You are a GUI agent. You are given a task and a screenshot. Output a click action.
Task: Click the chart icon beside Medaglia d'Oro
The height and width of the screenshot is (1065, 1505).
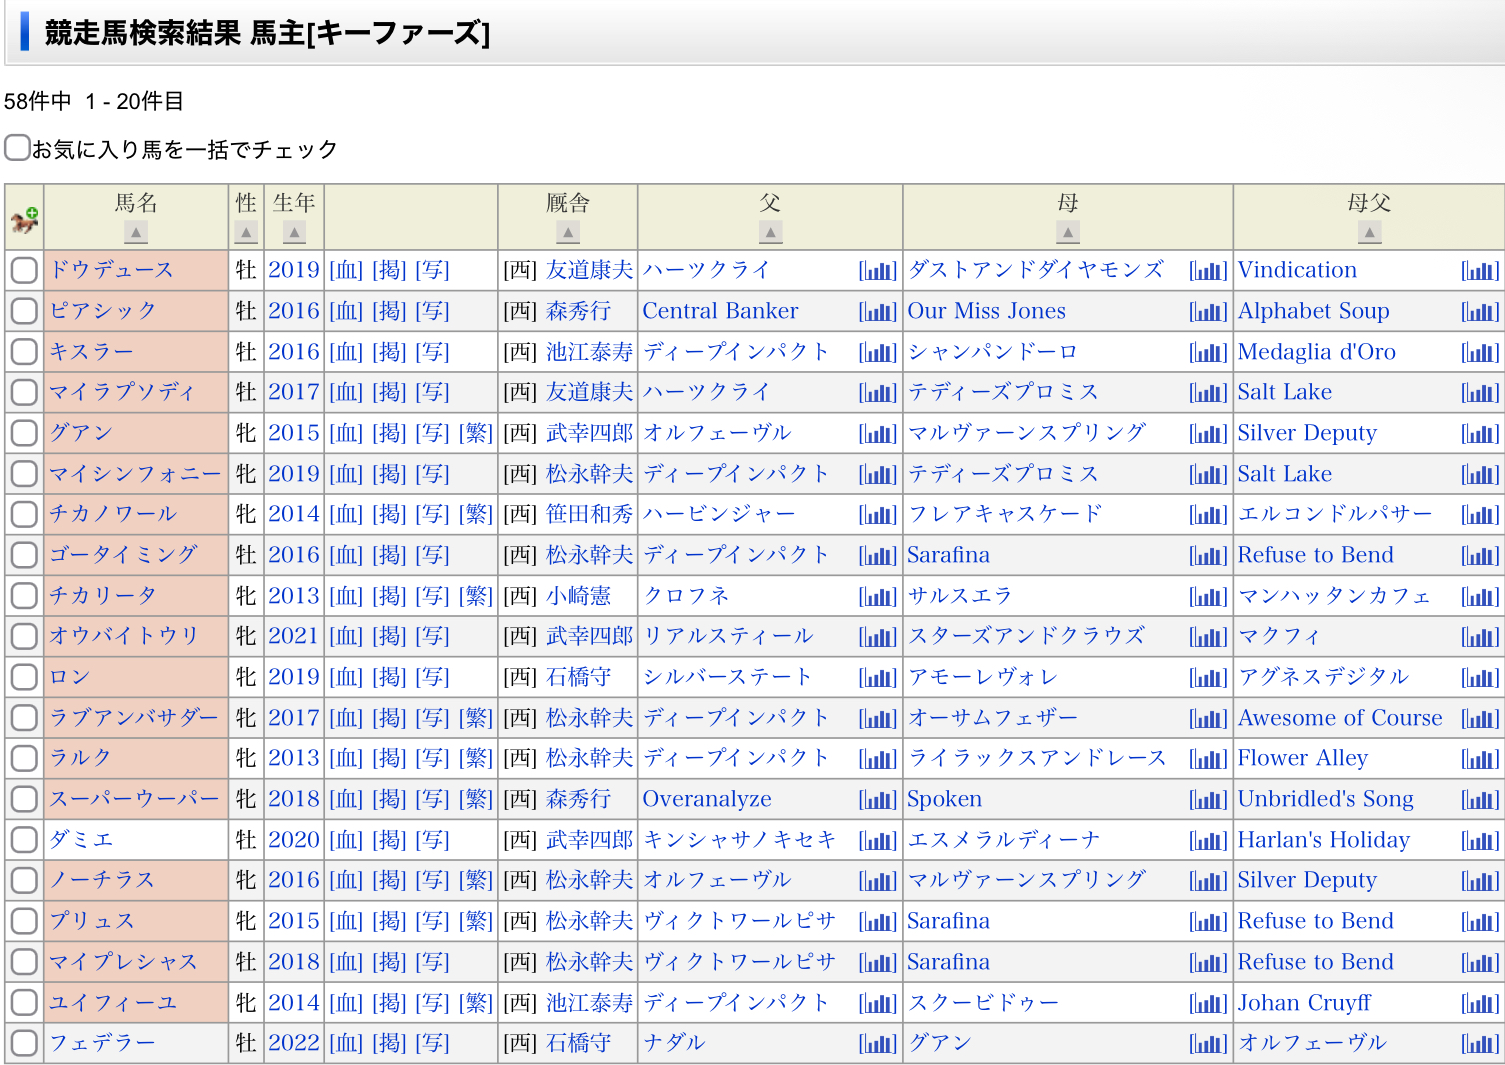[1479, 353]
